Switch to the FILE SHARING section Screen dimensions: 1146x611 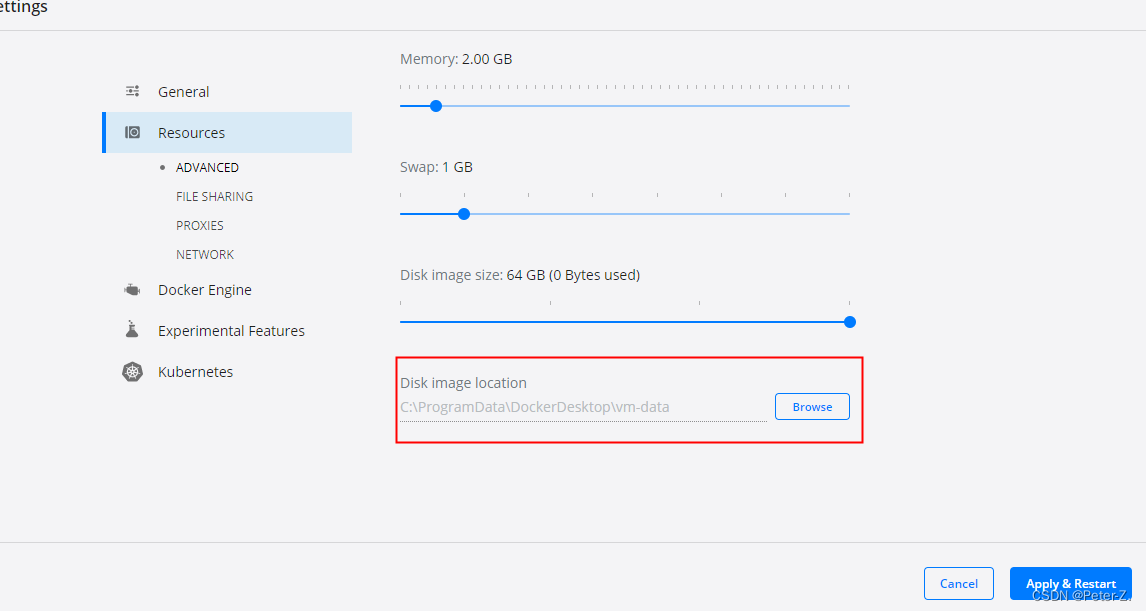(214, 196)
